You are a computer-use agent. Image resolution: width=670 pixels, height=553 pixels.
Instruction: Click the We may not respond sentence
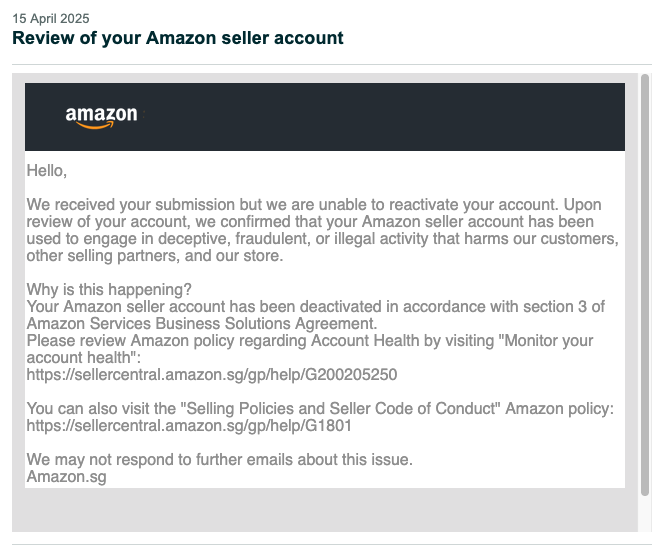pyautogui.click(x=220, y=459)
